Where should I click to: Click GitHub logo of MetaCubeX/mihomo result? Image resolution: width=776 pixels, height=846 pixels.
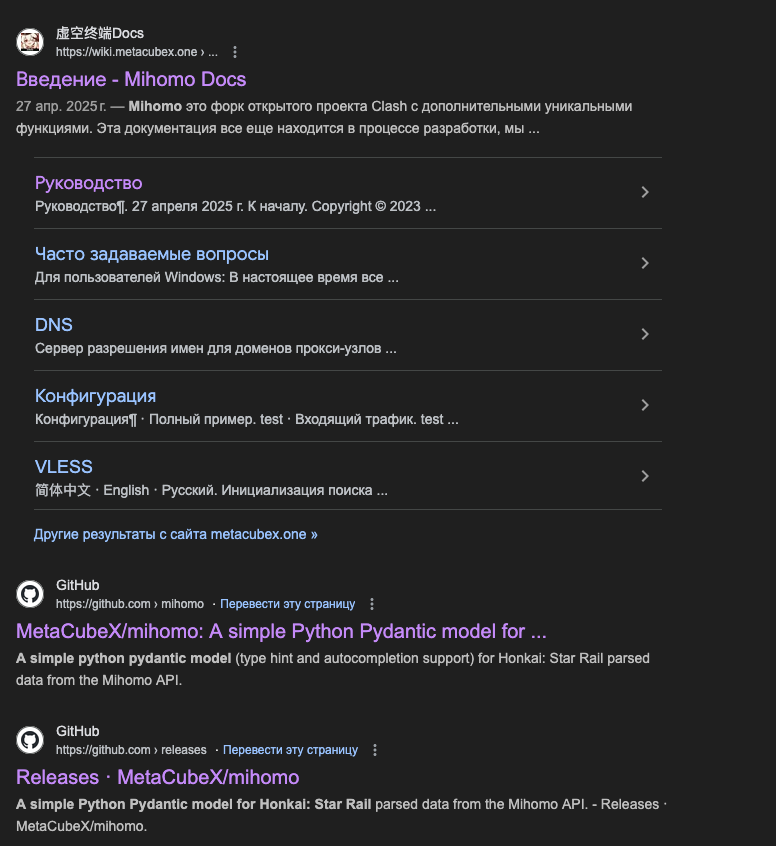30,594
